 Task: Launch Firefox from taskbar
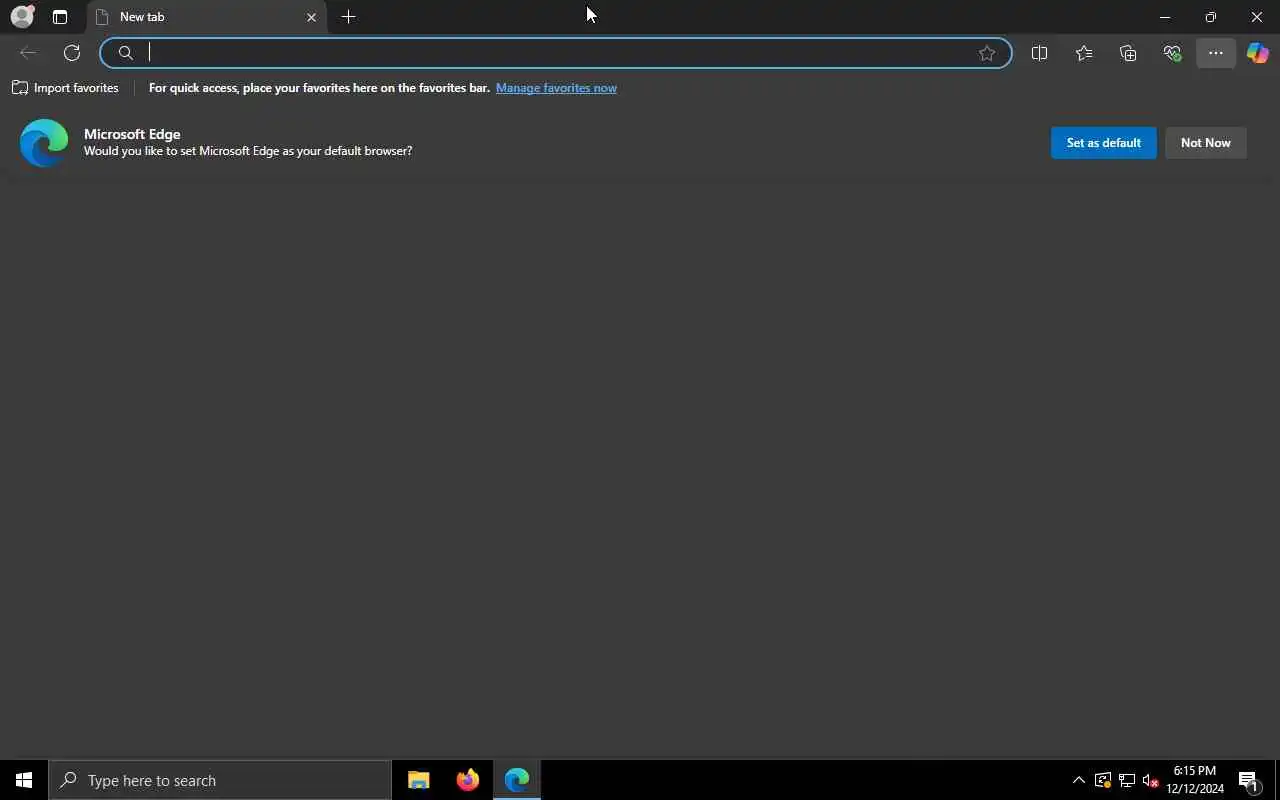coord(468,780)
